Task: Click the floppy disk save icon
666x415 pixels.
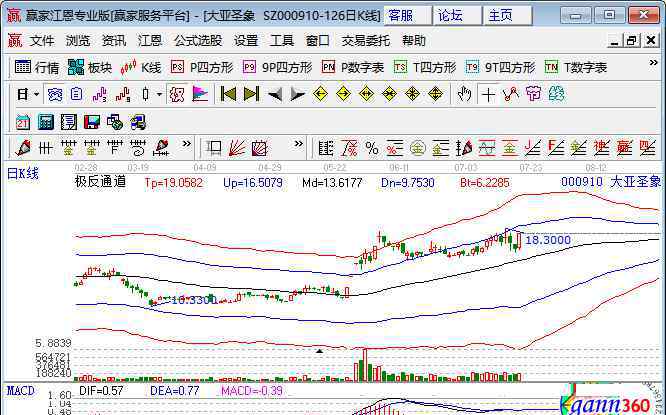Action: 92,122
